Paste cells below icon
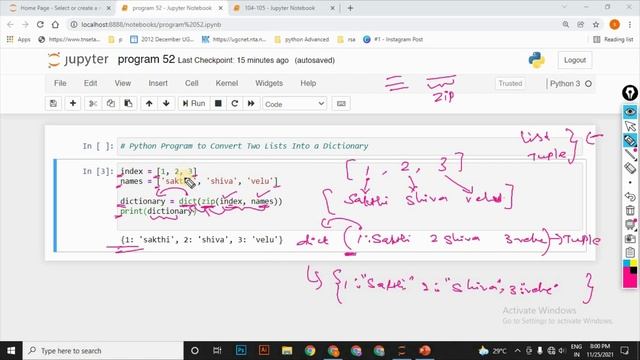640x360 pixels. pos(128,104)
